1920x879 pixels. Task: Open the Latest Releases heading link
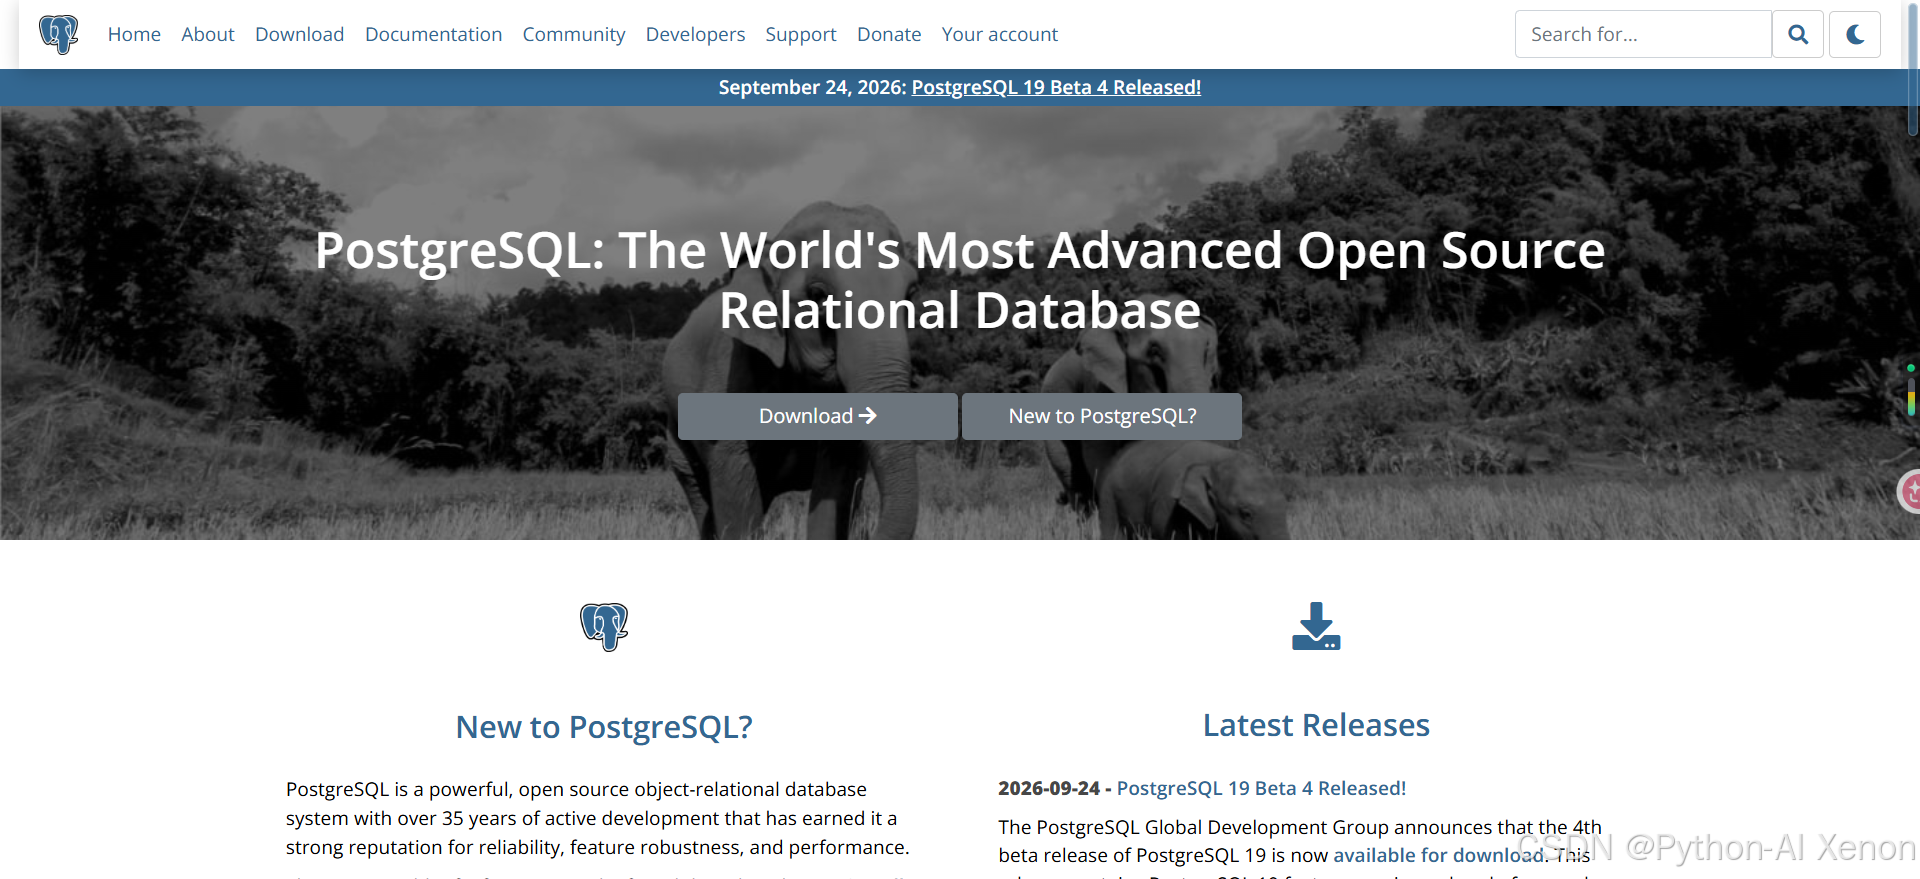point(1316,725)
